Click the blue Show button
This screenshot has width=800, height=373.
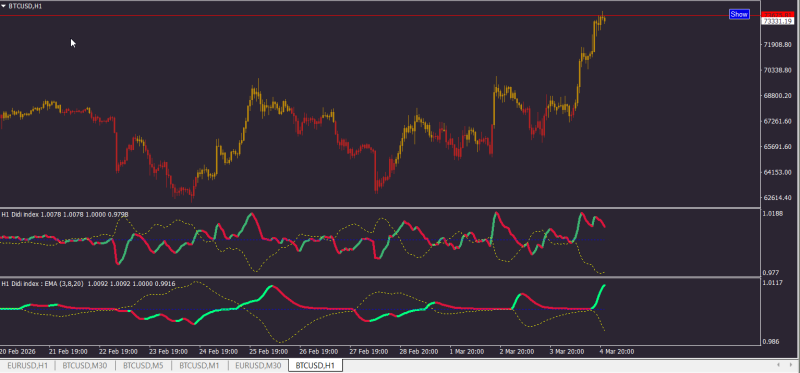(x=739, y=14)
